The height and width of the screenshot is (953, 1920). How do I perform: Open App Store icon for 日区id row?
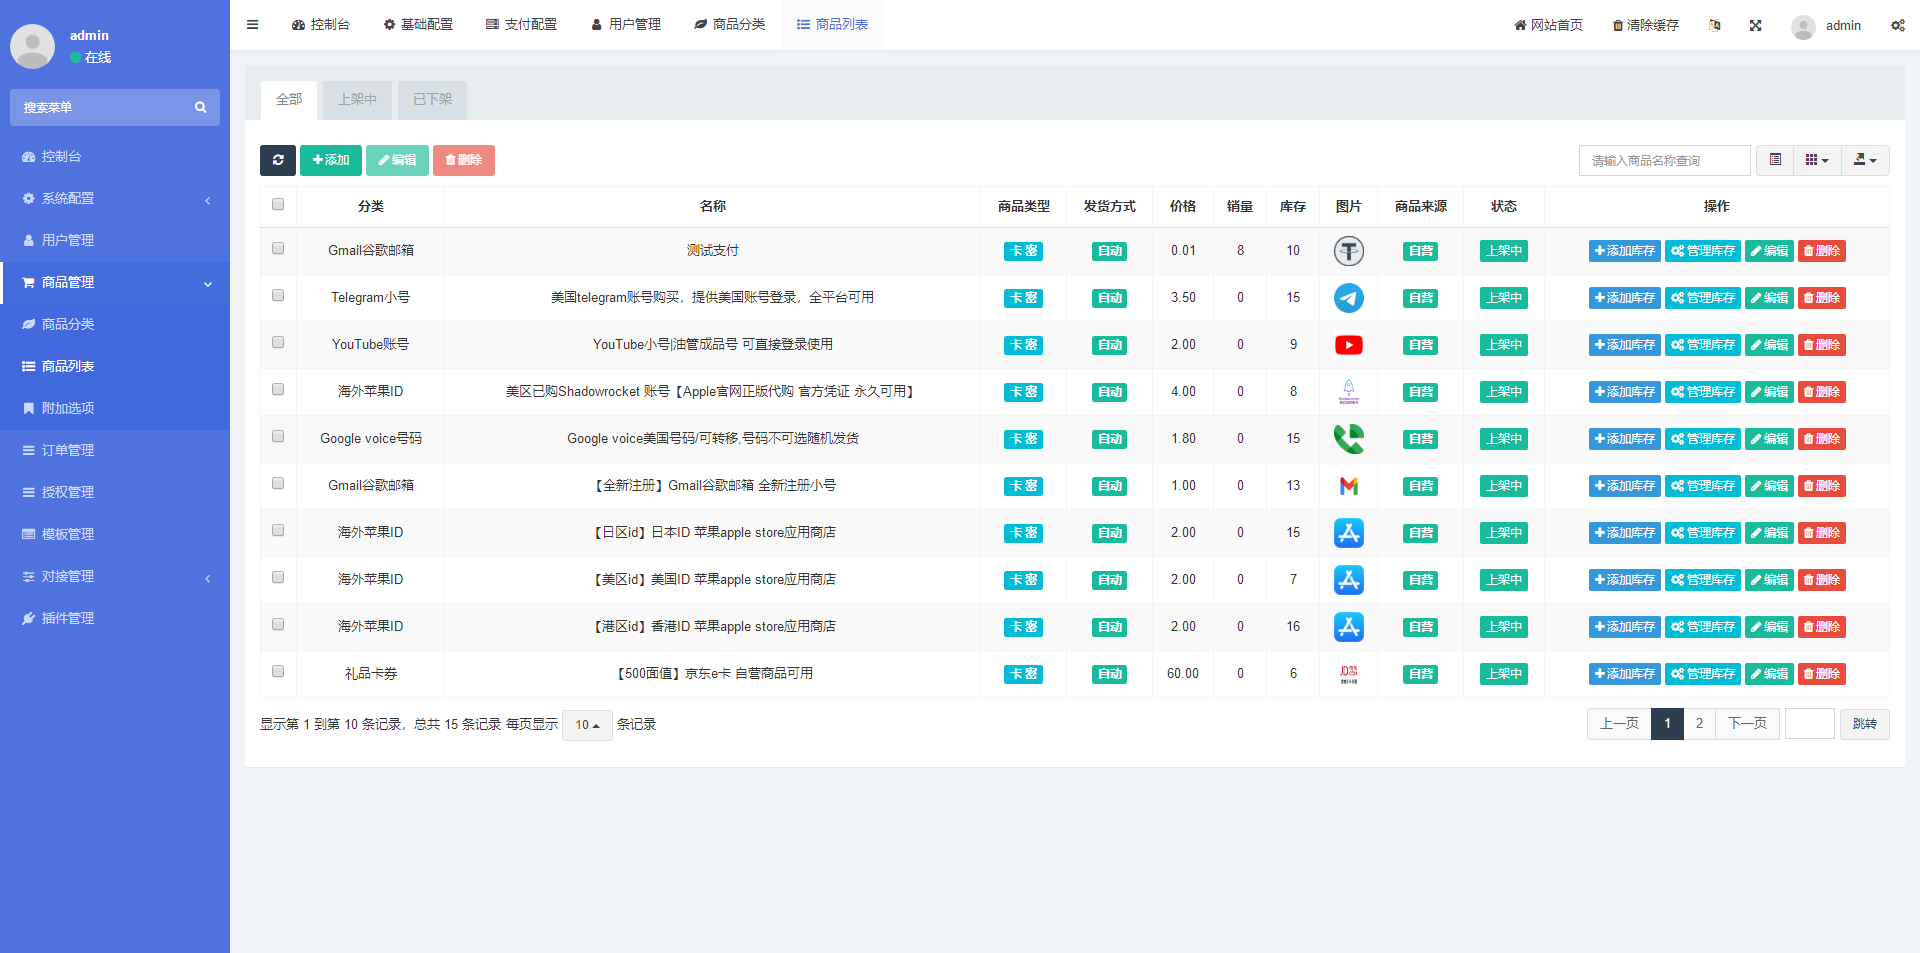[x=1348, y=533]
